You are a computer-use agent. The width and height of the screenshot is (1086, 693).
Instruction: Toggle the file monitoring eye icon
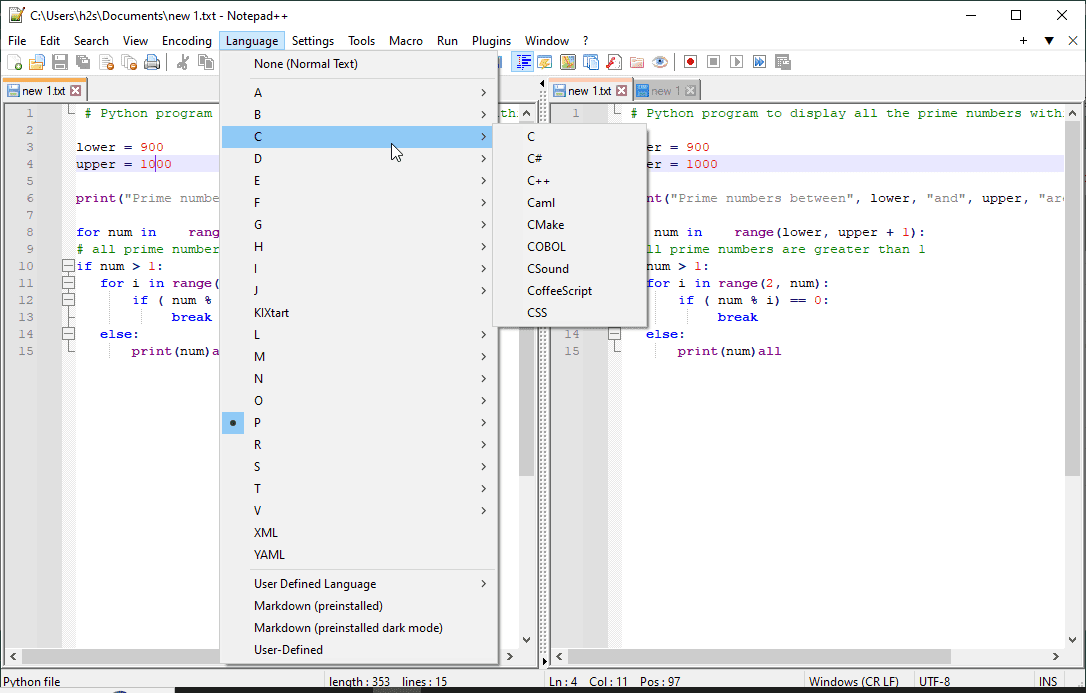click(x=660, y=62)
